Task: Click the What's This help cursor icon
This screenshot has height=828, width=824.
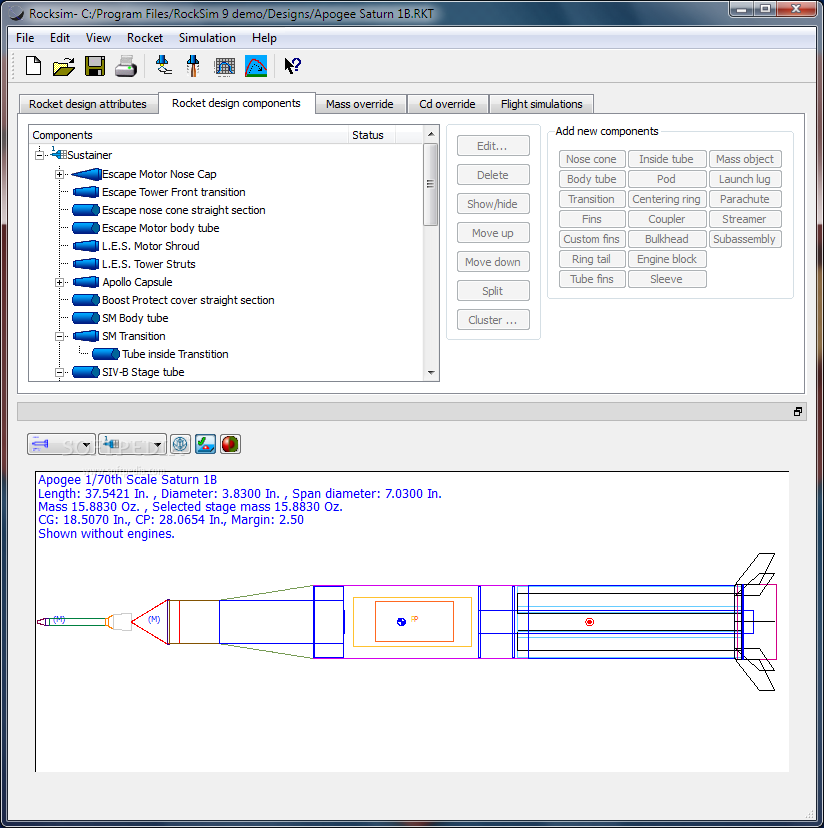Action: coord(292,66)
